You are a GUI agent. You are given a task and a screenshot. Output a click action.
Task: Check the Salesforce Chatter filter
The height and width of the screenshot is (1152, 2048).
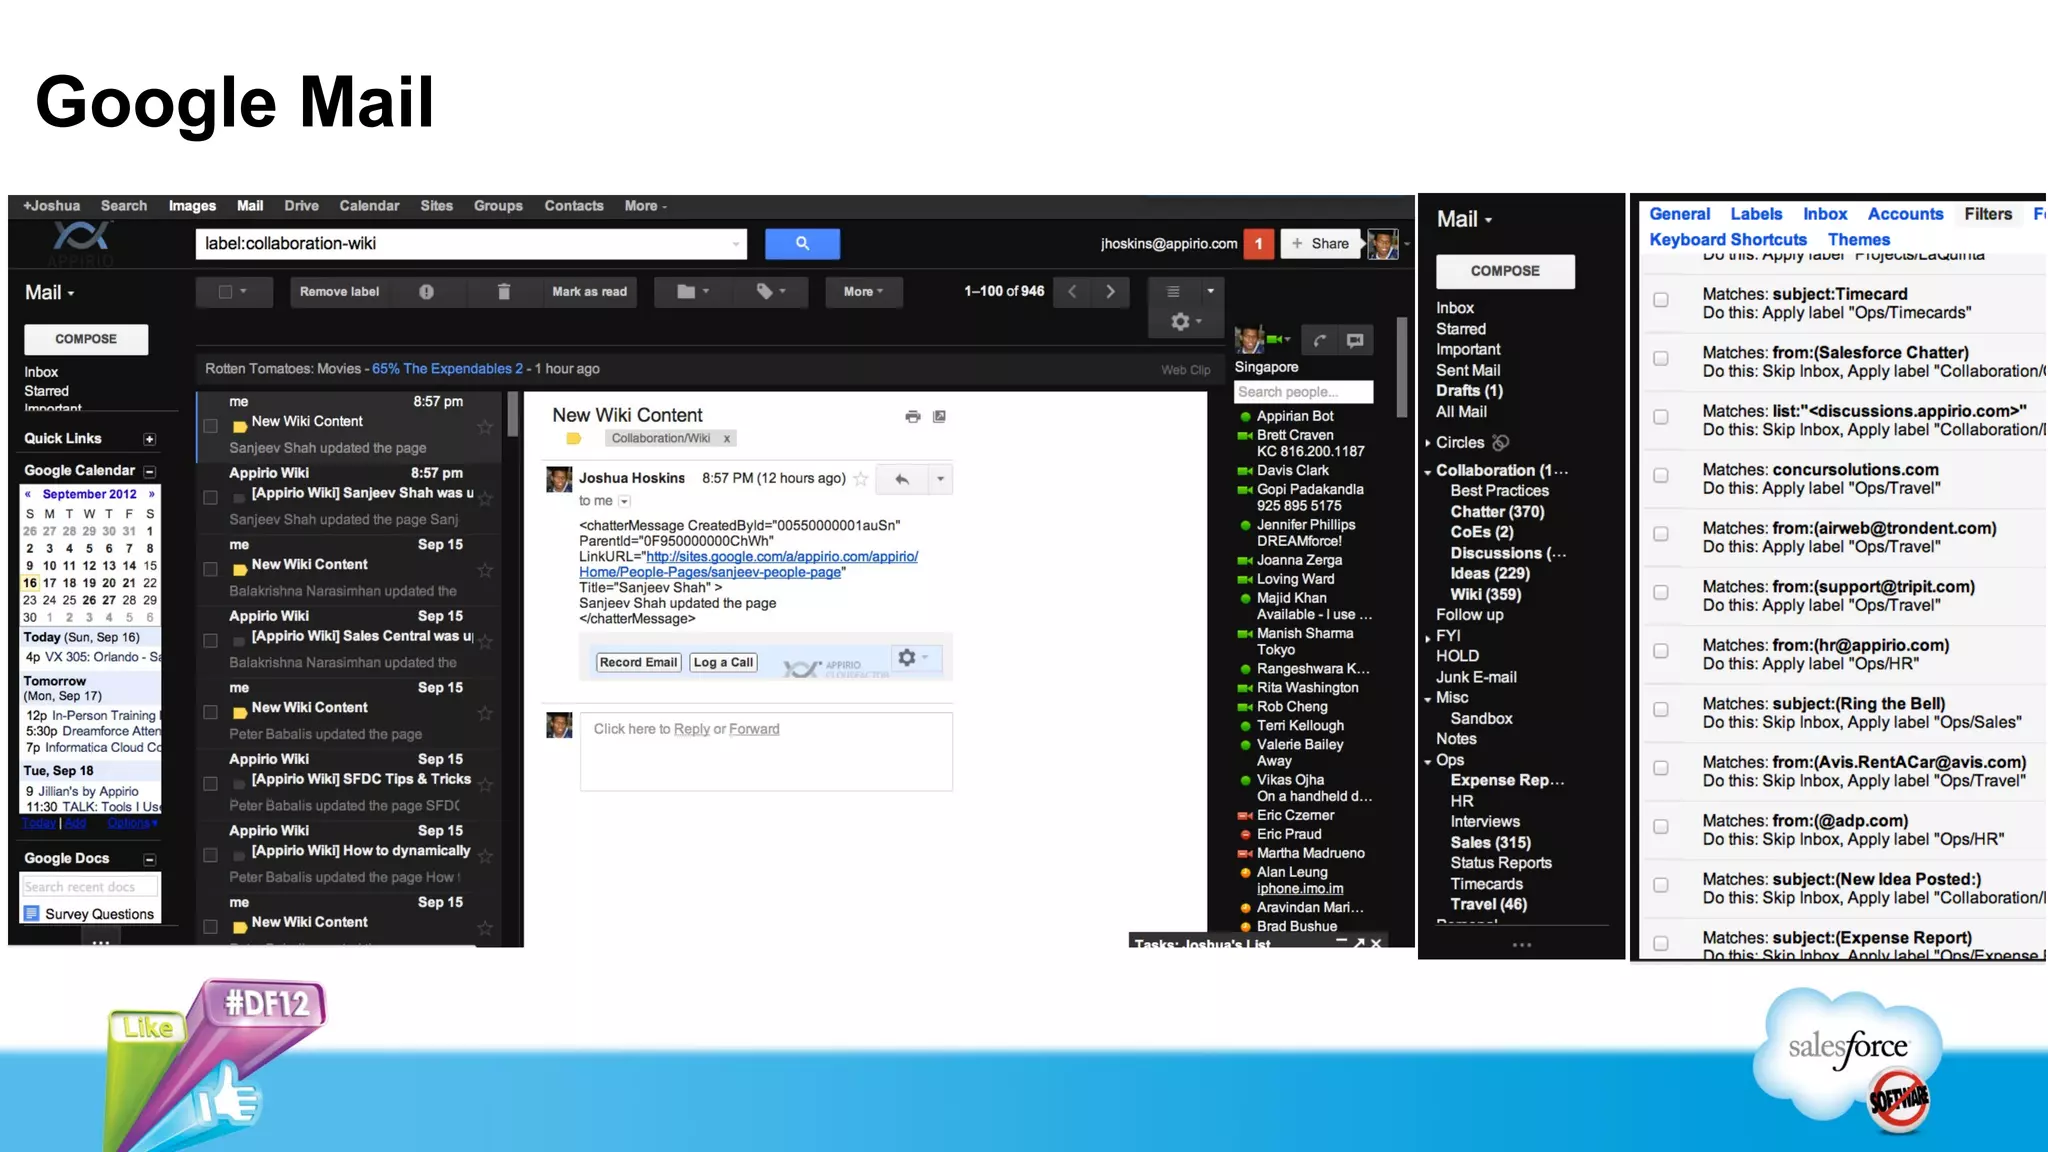coord(1661,358)
